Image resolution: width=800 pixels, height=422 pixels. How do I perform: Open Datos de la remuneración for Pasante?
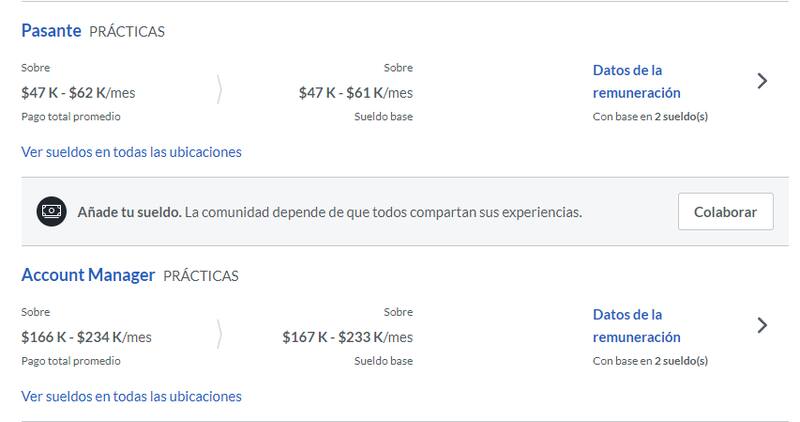pyautogui.click(x=636, y=81)
